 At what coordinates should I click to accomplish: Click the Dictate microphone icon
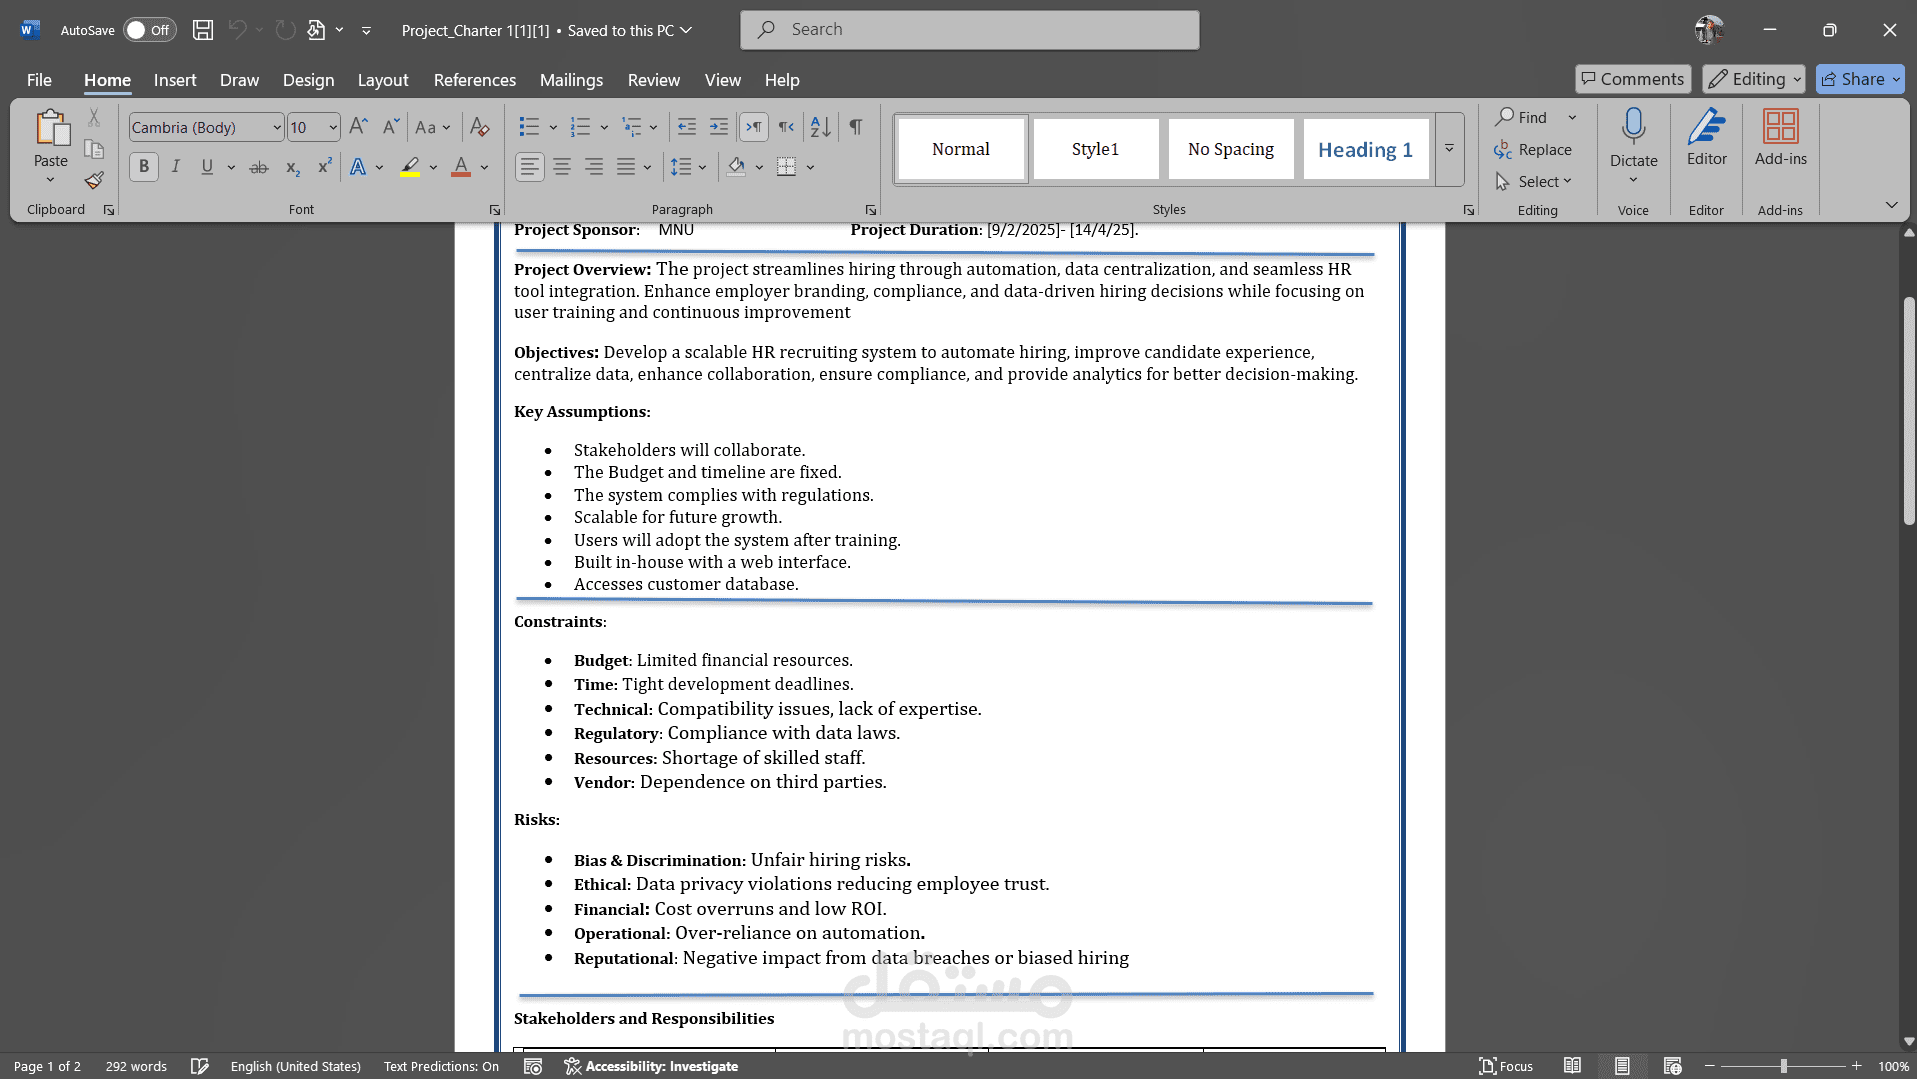[x=1633, y=126]
